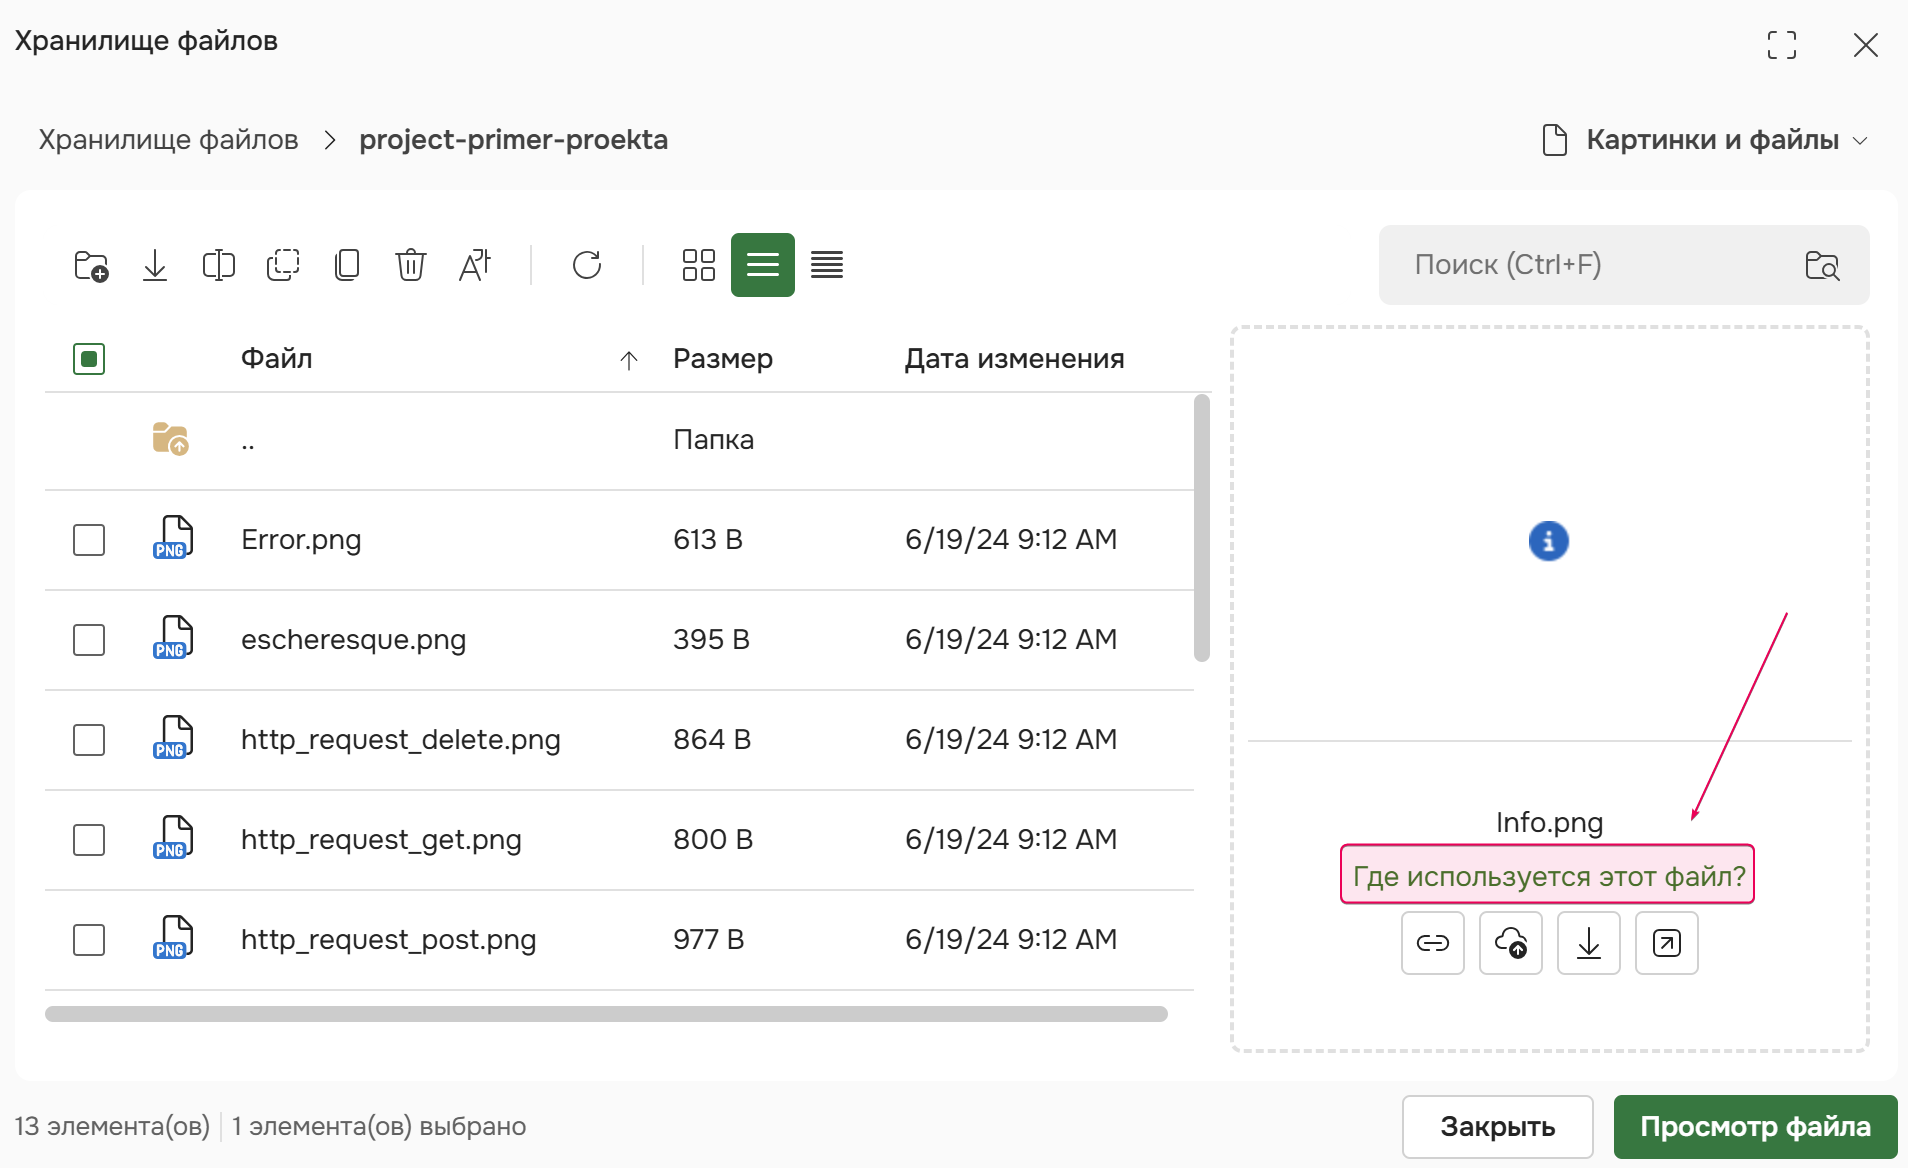Screen dimensions: 1908x1168
Task: Toggle fullscreen for the file storage dialog
Action: [x=1782, y=45]
